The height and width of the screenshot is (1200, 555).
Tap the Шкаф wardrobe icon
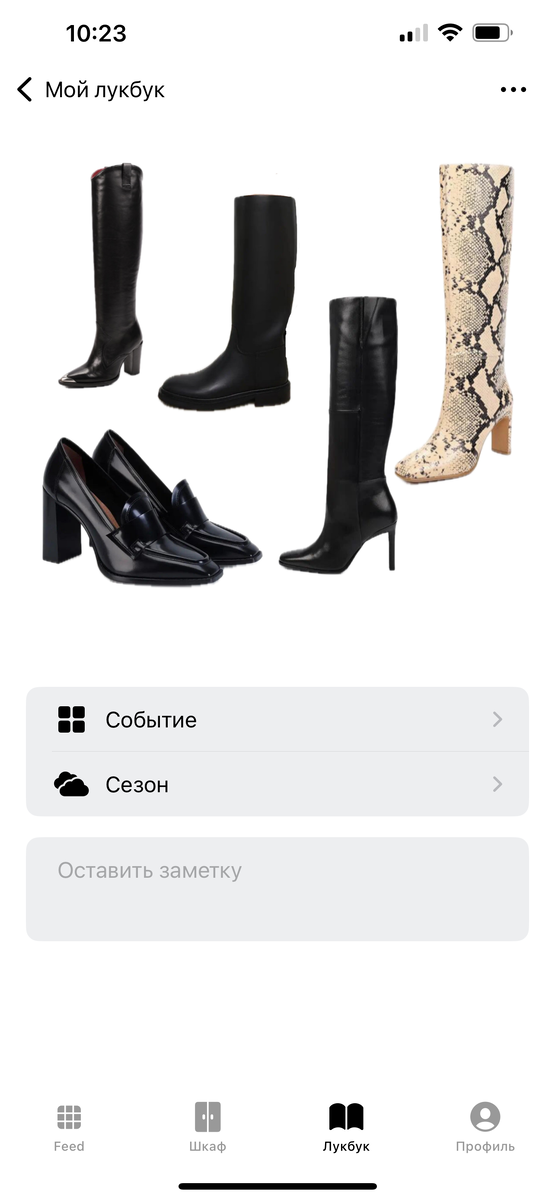pos(207,1117)
